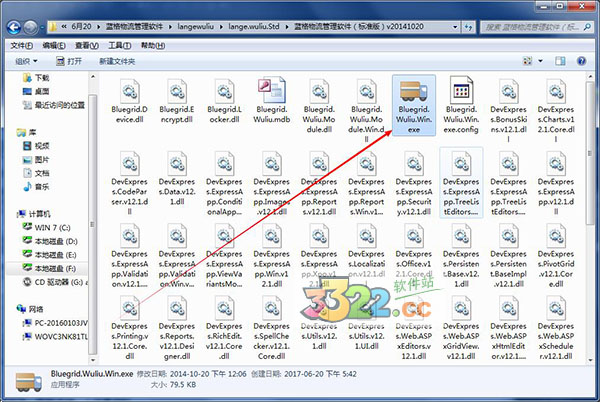The image size is (600, 402).
Task: Click the lange.wuliu.Std breadcrumb segment
Action: point(254,26)
